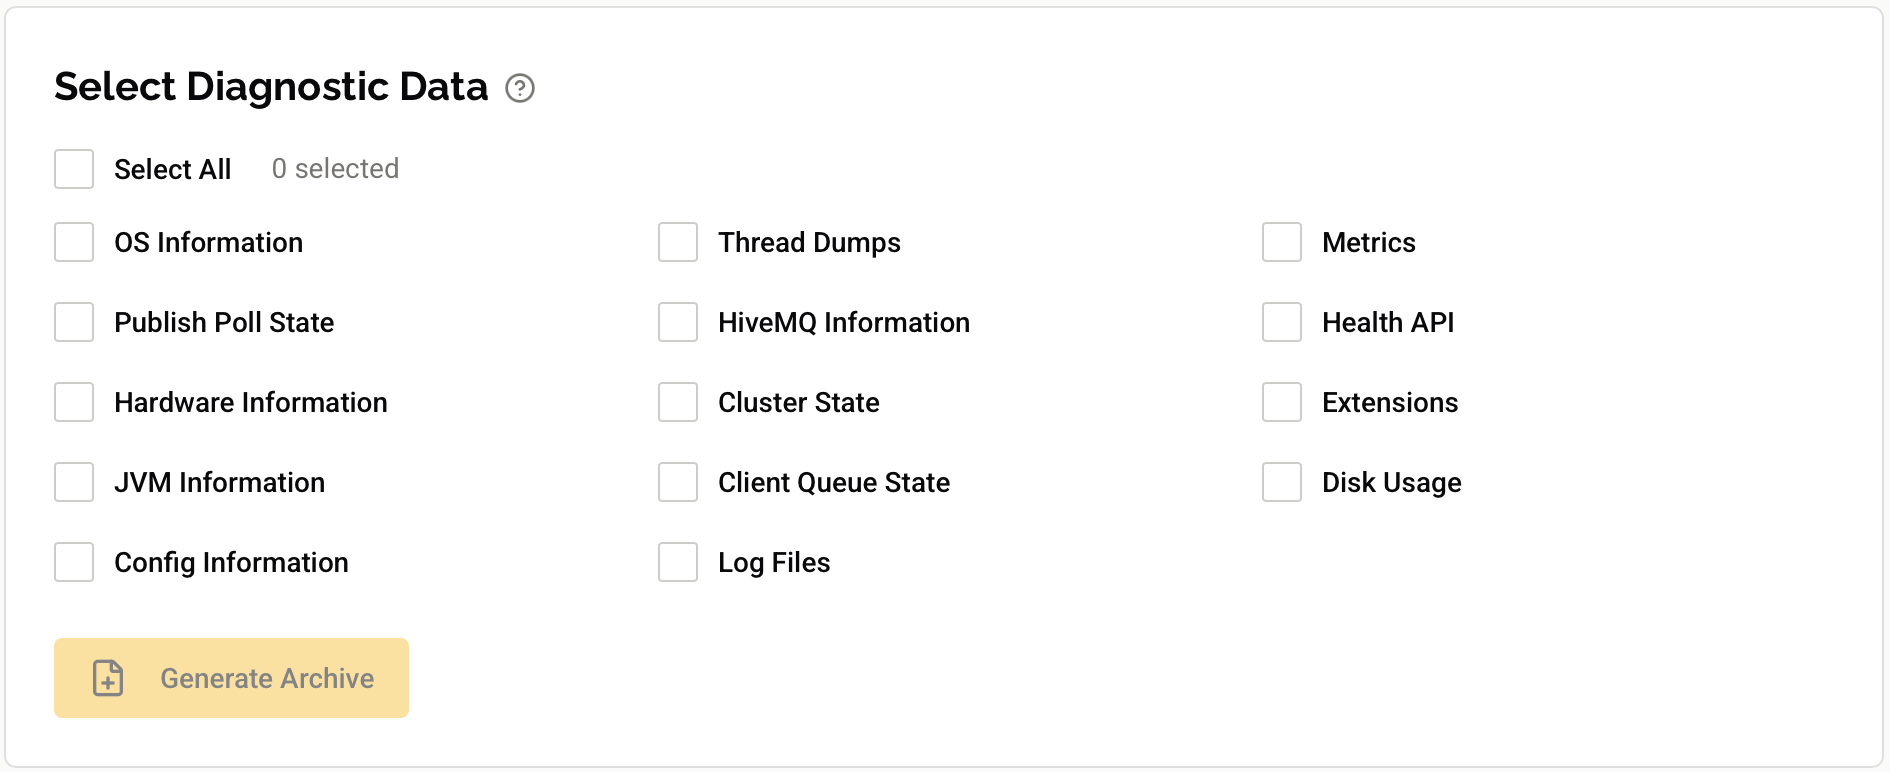Select the Extensions checkbox

1281,402
